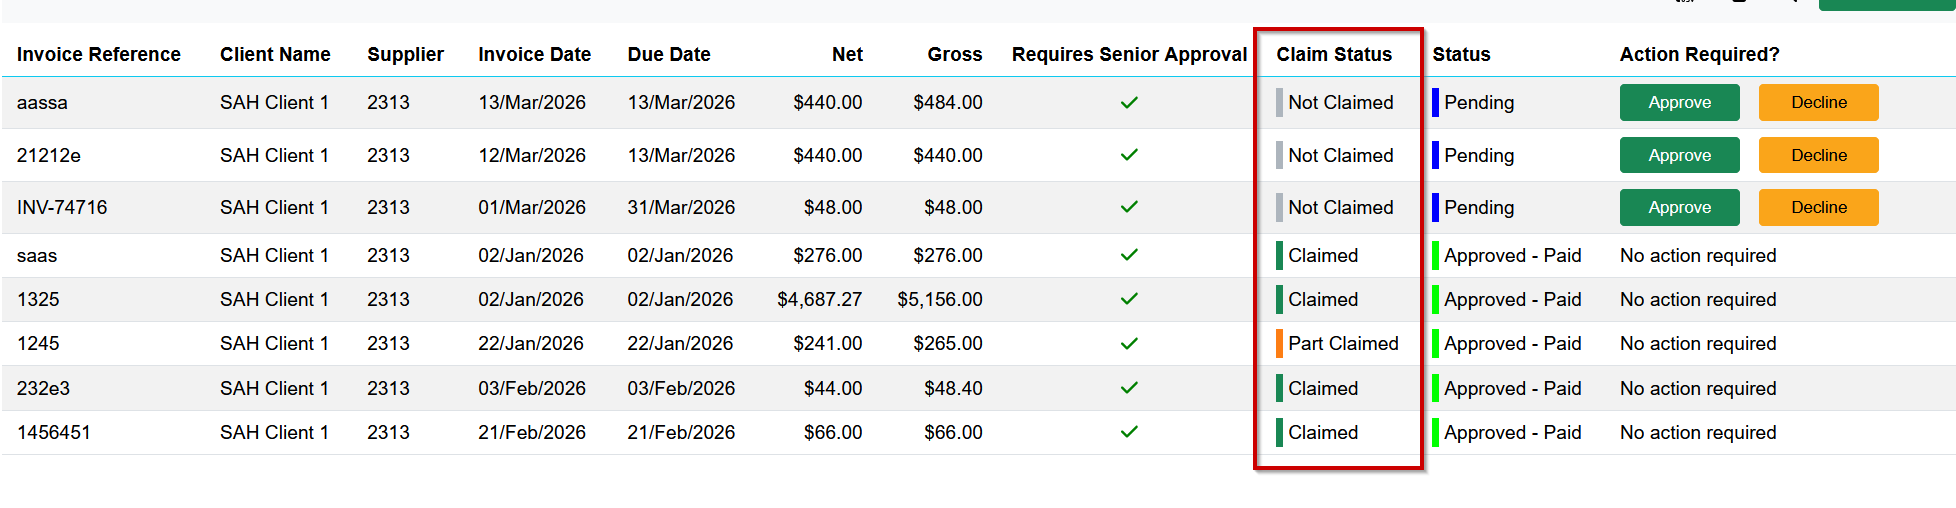Image resolution: width=1956 pixels, height=508 pixels.
Task: Approve invoice INV-74716
Action: click(1679, 207)
